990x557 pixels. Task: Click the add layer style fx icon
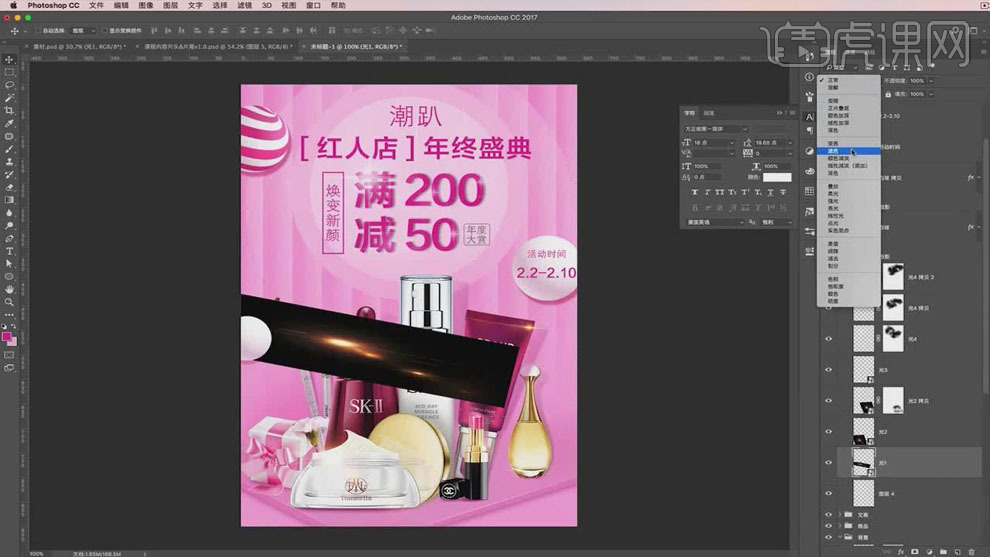tap(901, 552)
